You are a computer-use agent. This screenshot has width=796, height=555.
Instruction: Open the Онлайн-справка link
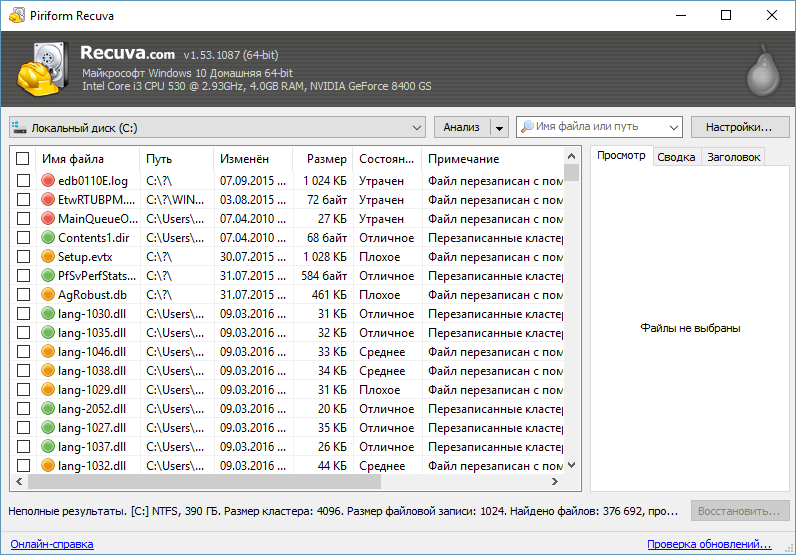[52, 544]
